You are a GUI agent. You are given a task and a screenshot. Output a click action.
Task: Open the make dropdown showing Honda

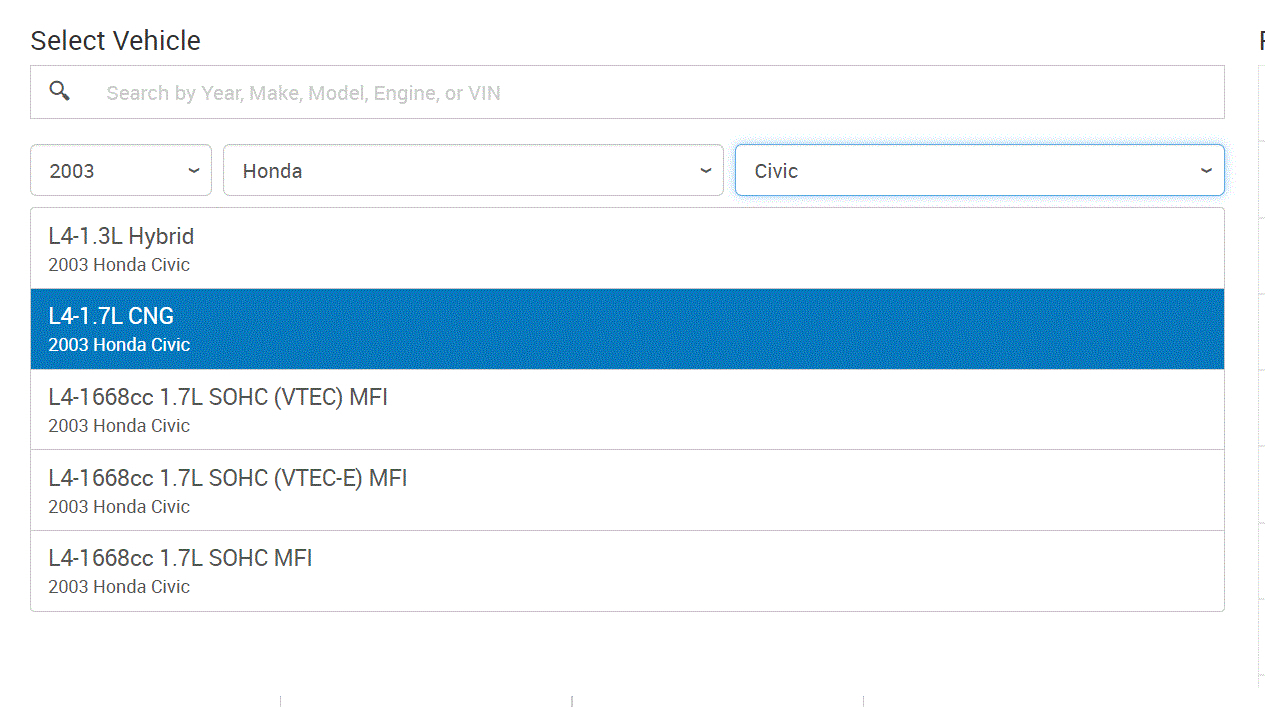(473, 170)
